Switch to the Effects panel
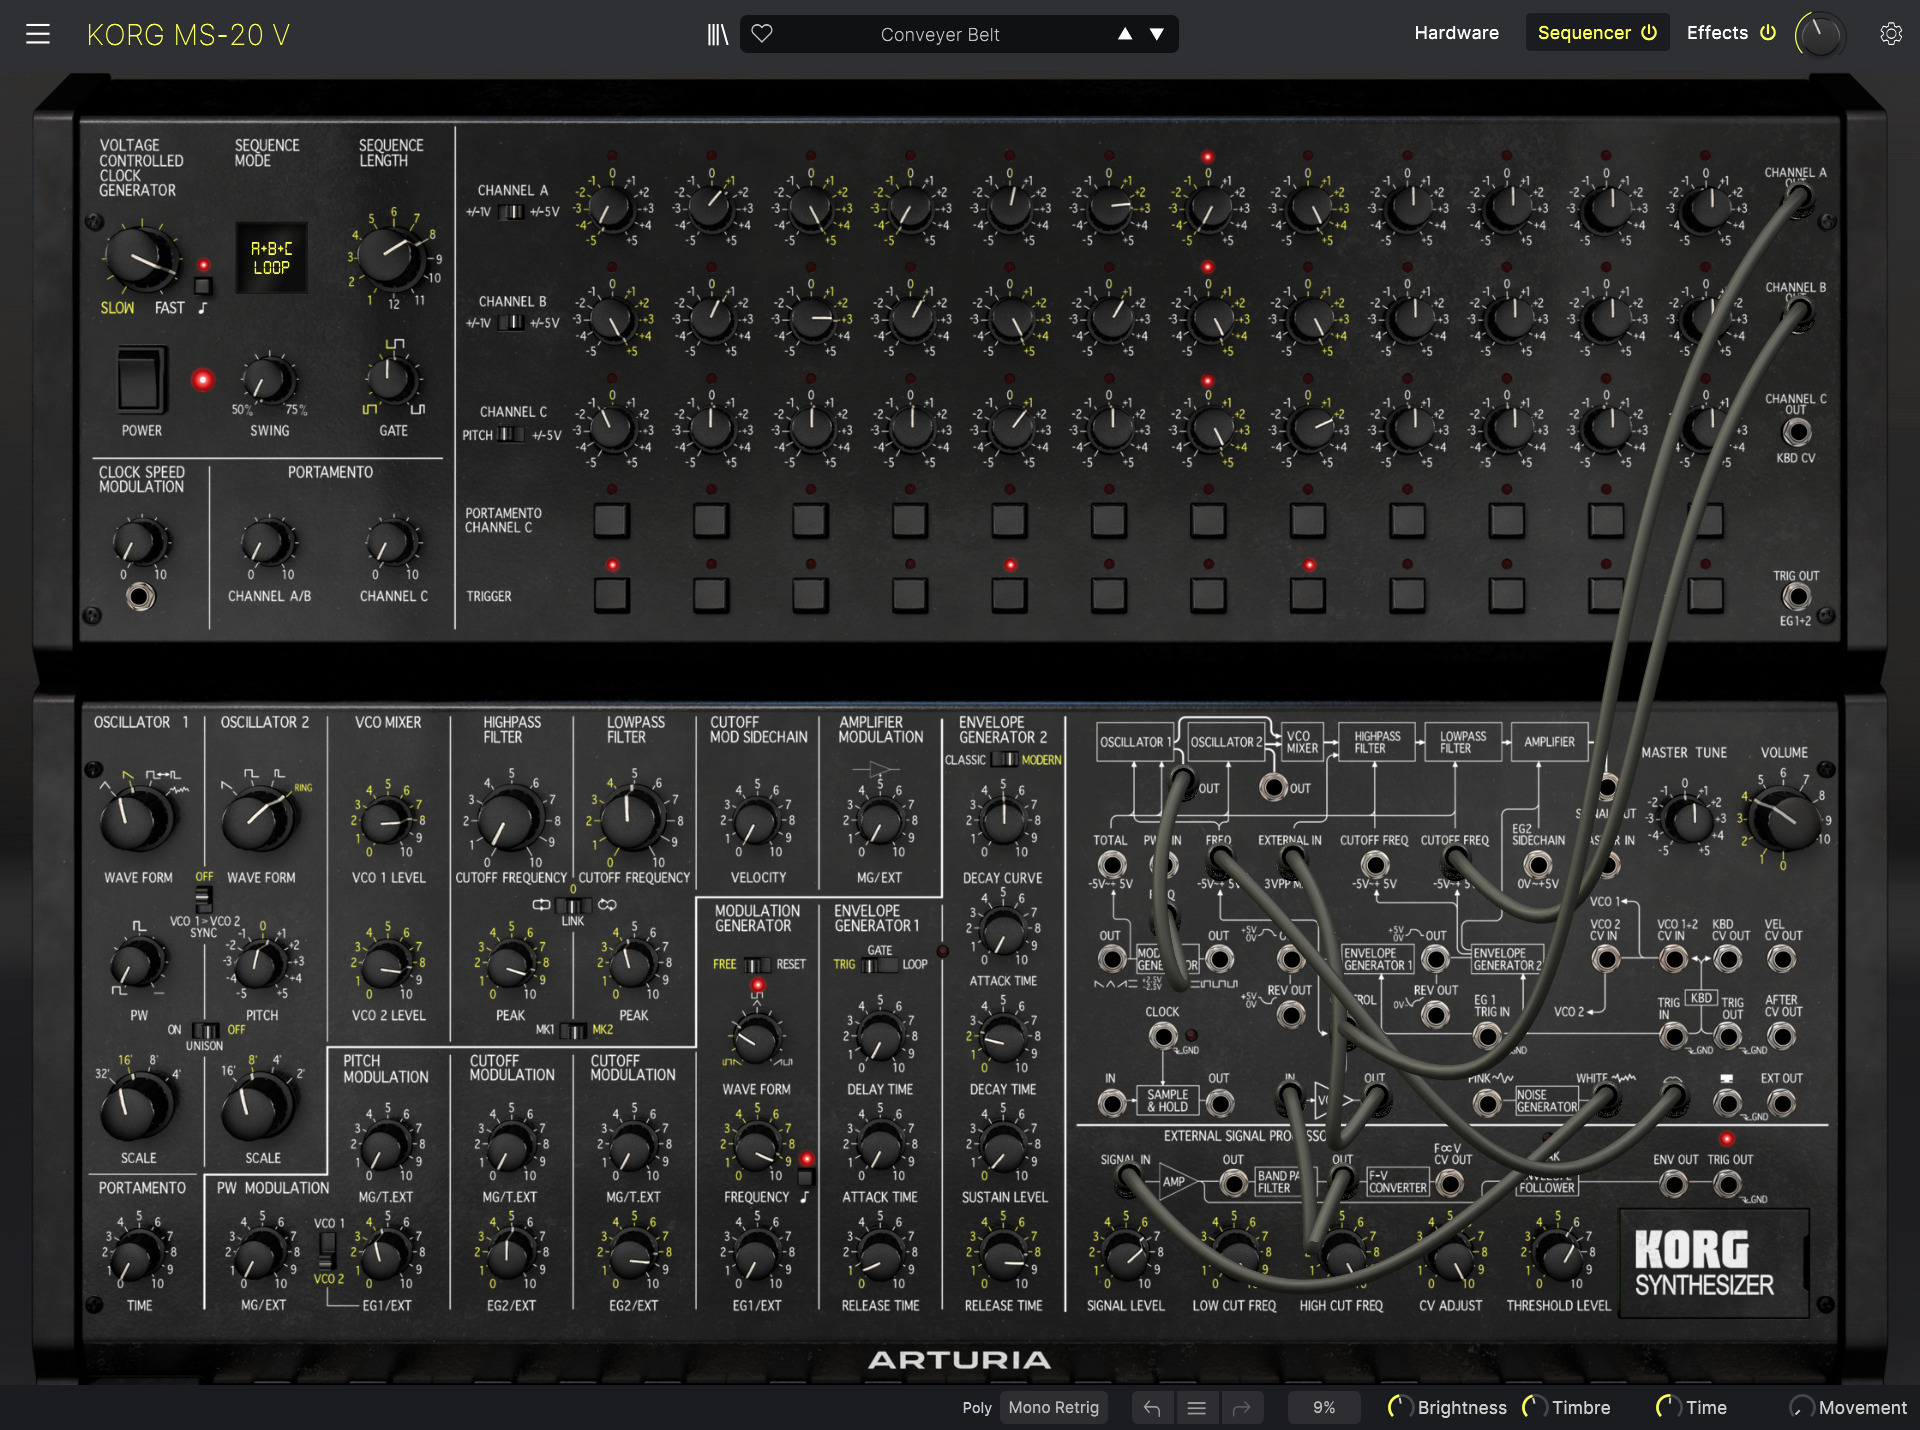 click(1717, 33)
